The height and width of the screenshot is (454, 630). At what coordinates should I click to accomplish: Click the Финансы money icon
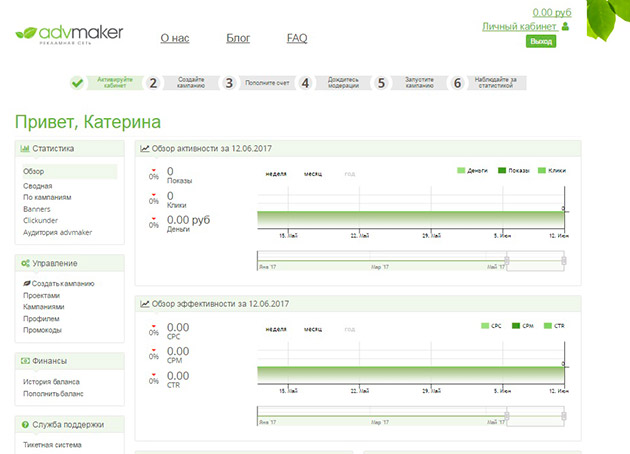[x=25, y=361]
